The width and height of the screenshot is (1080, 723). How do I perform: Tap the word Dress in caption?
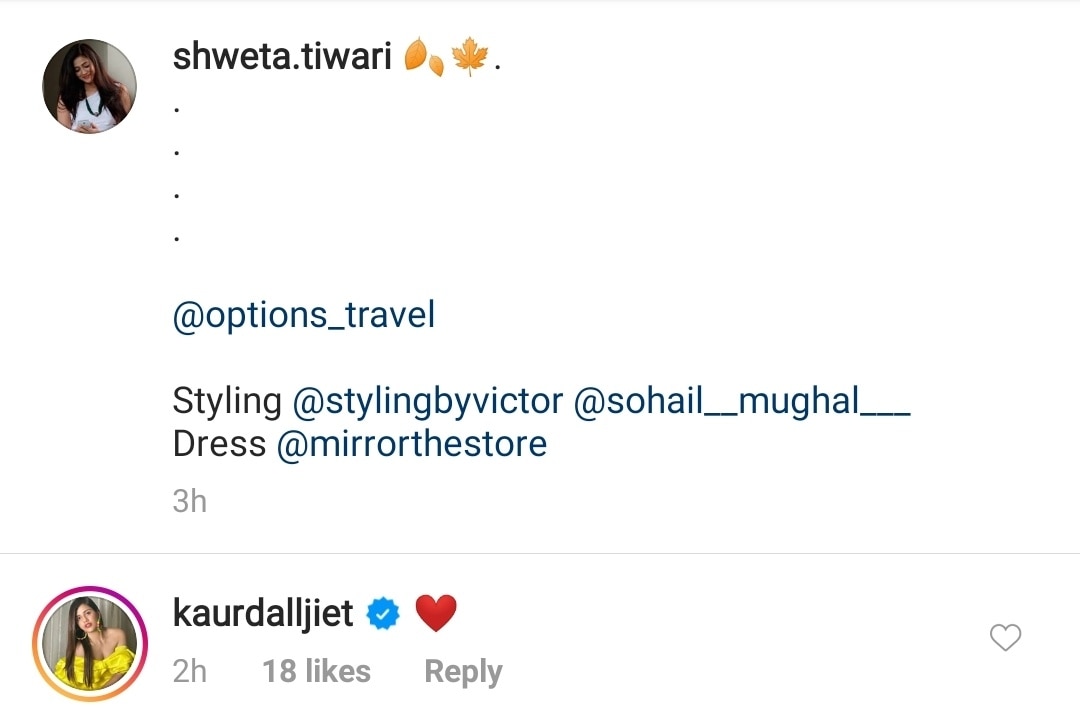click(x=219, y=444)
